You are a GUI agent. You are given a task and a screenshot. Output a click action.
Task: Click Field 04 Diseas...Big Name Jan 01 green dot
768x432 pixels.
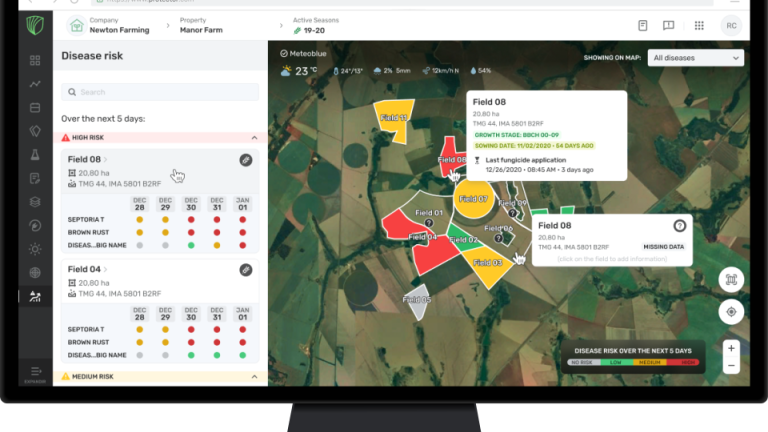(x=242, y=355)
